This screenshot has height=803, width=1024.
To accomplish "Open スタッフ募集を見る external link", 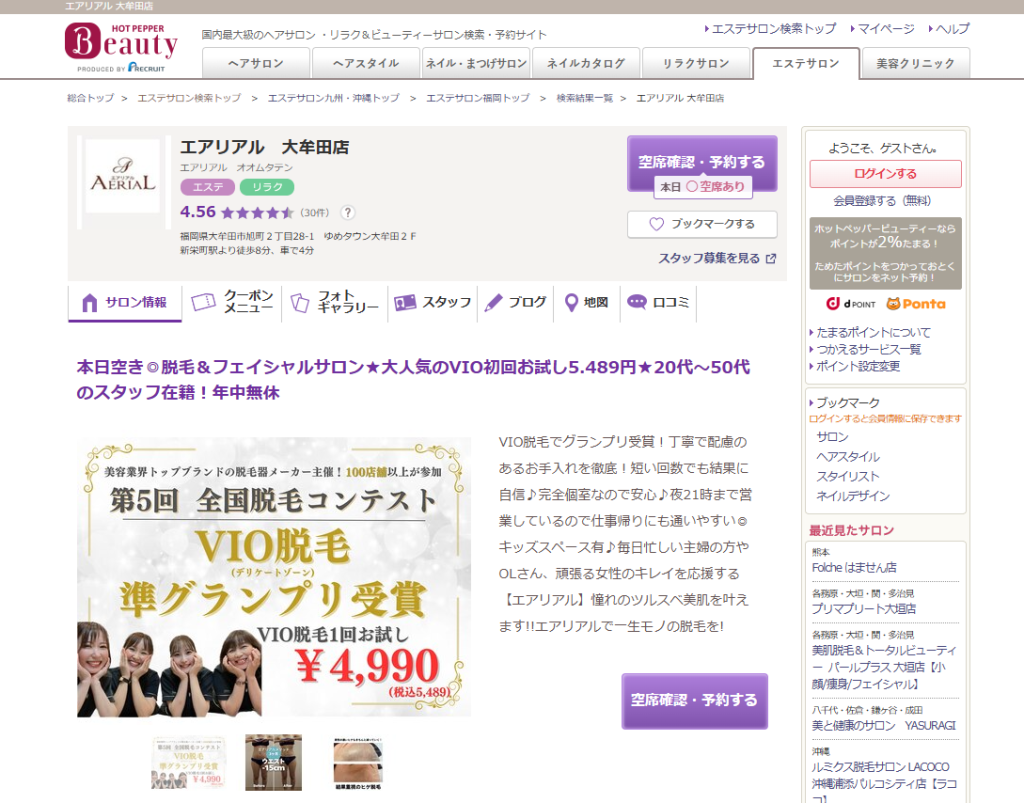I will click(716, 258).
